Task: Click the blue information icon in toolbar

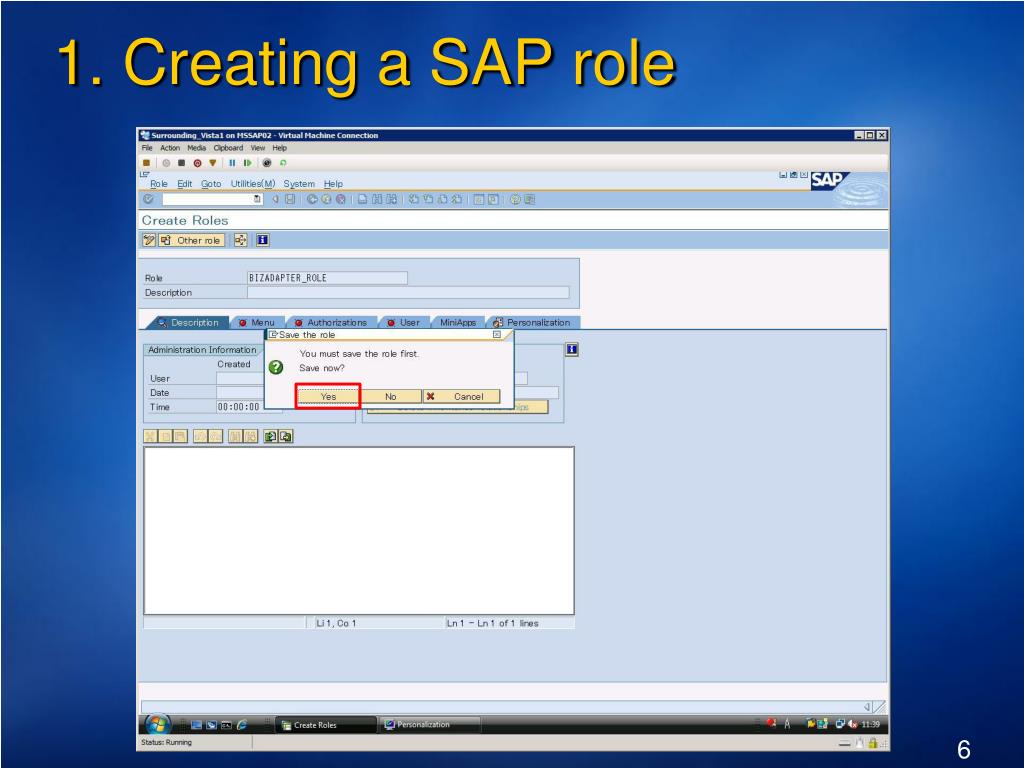Action: [263, 240]
